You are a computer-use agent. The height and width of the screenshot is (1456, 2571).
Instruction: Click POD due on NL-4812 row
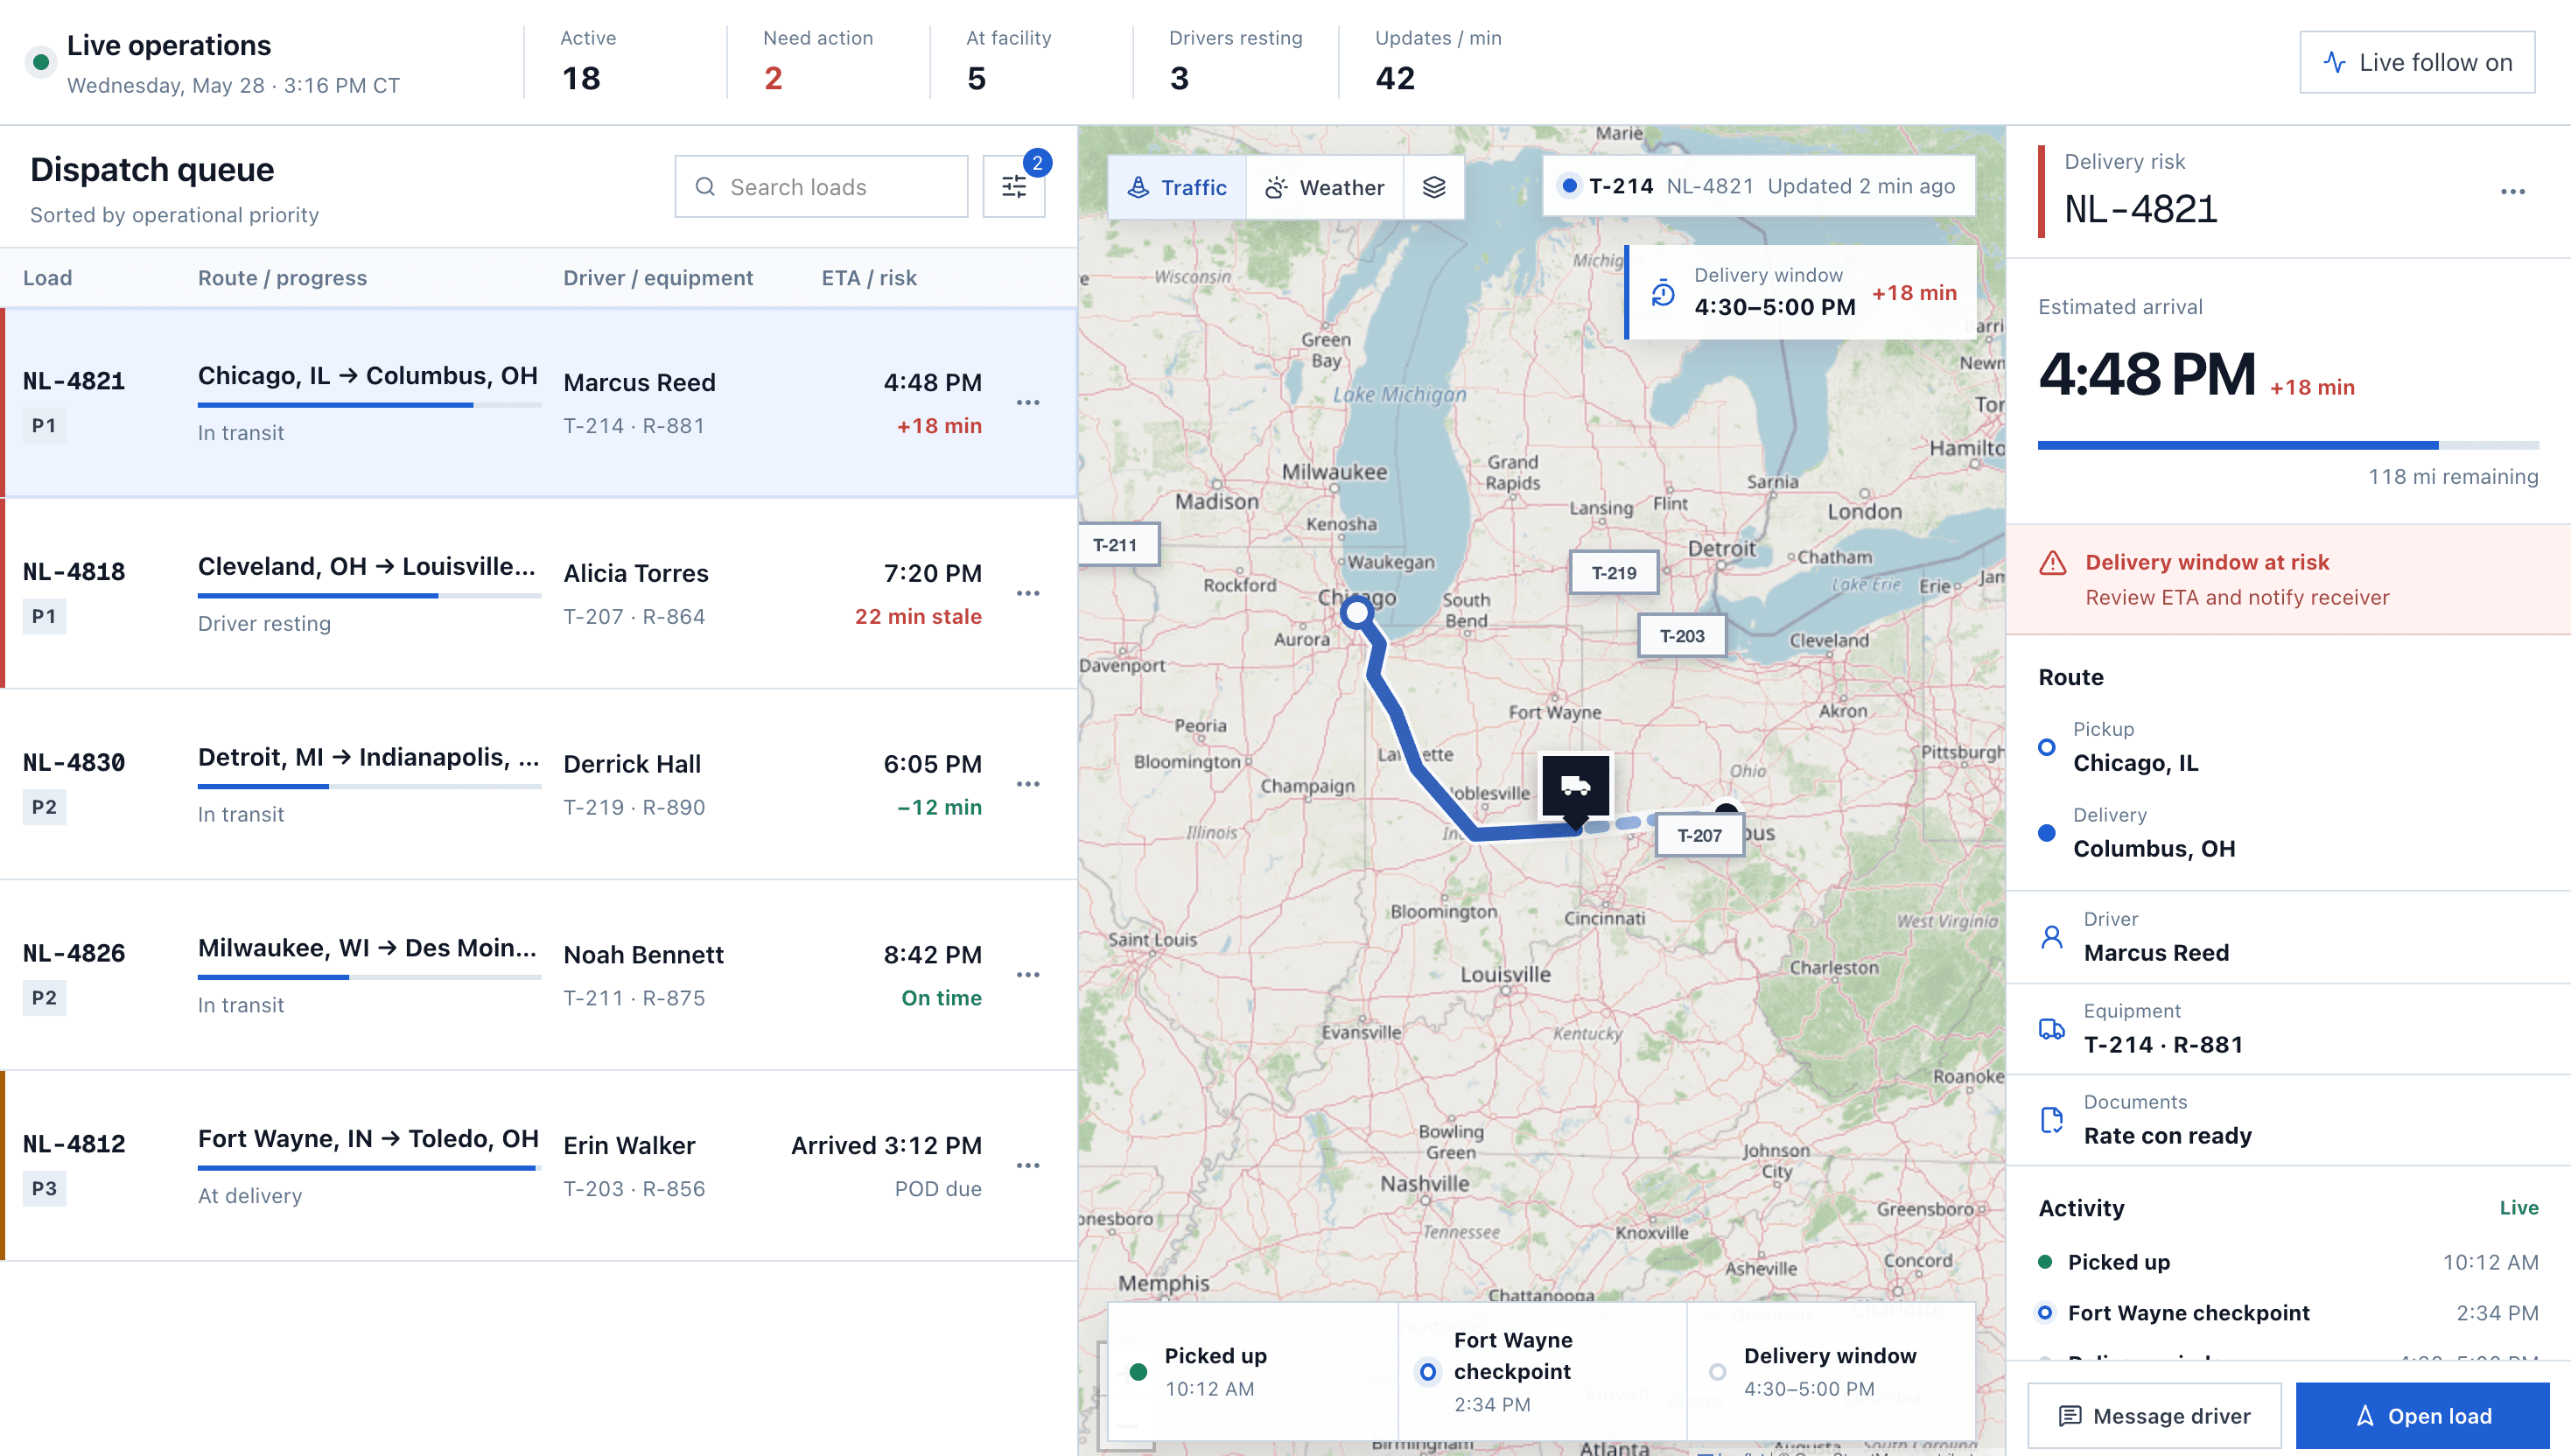(x=938, y=1189)
